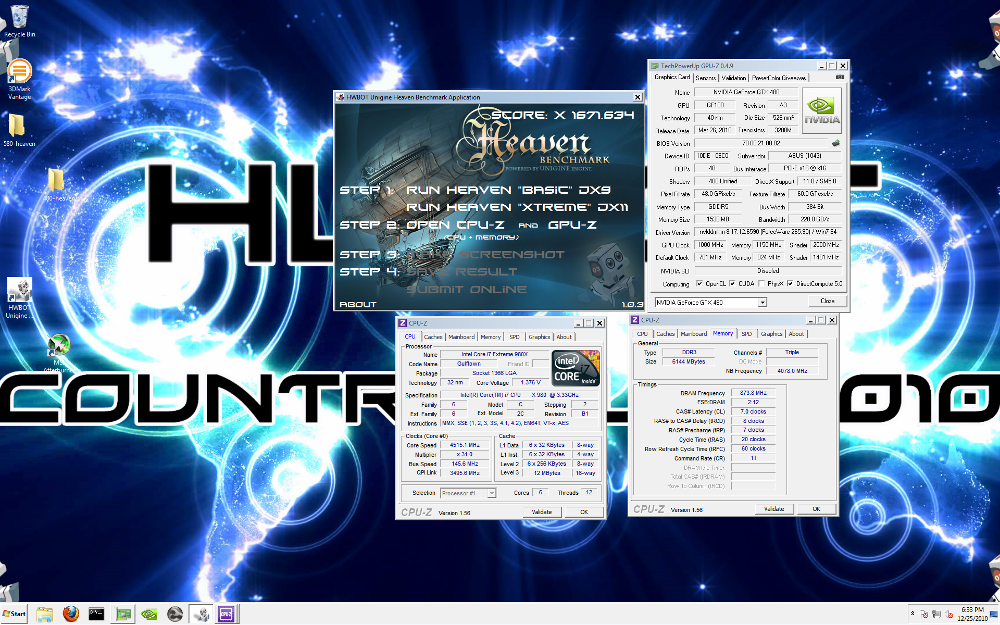Screen dimensions: 1000x625
Task: Open the NVIDIA taskbar icon
Action: pos(149,614)
